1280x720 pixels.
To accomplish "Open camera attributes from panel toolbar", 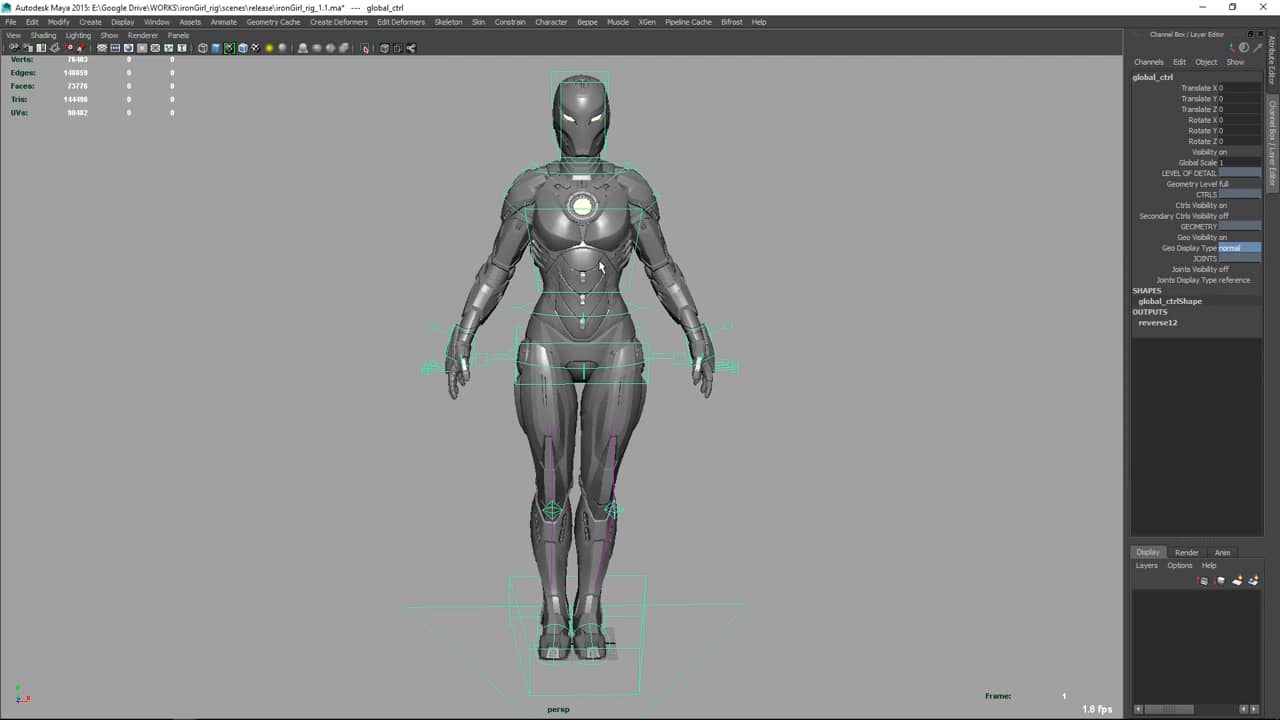I will click(27, 48).
